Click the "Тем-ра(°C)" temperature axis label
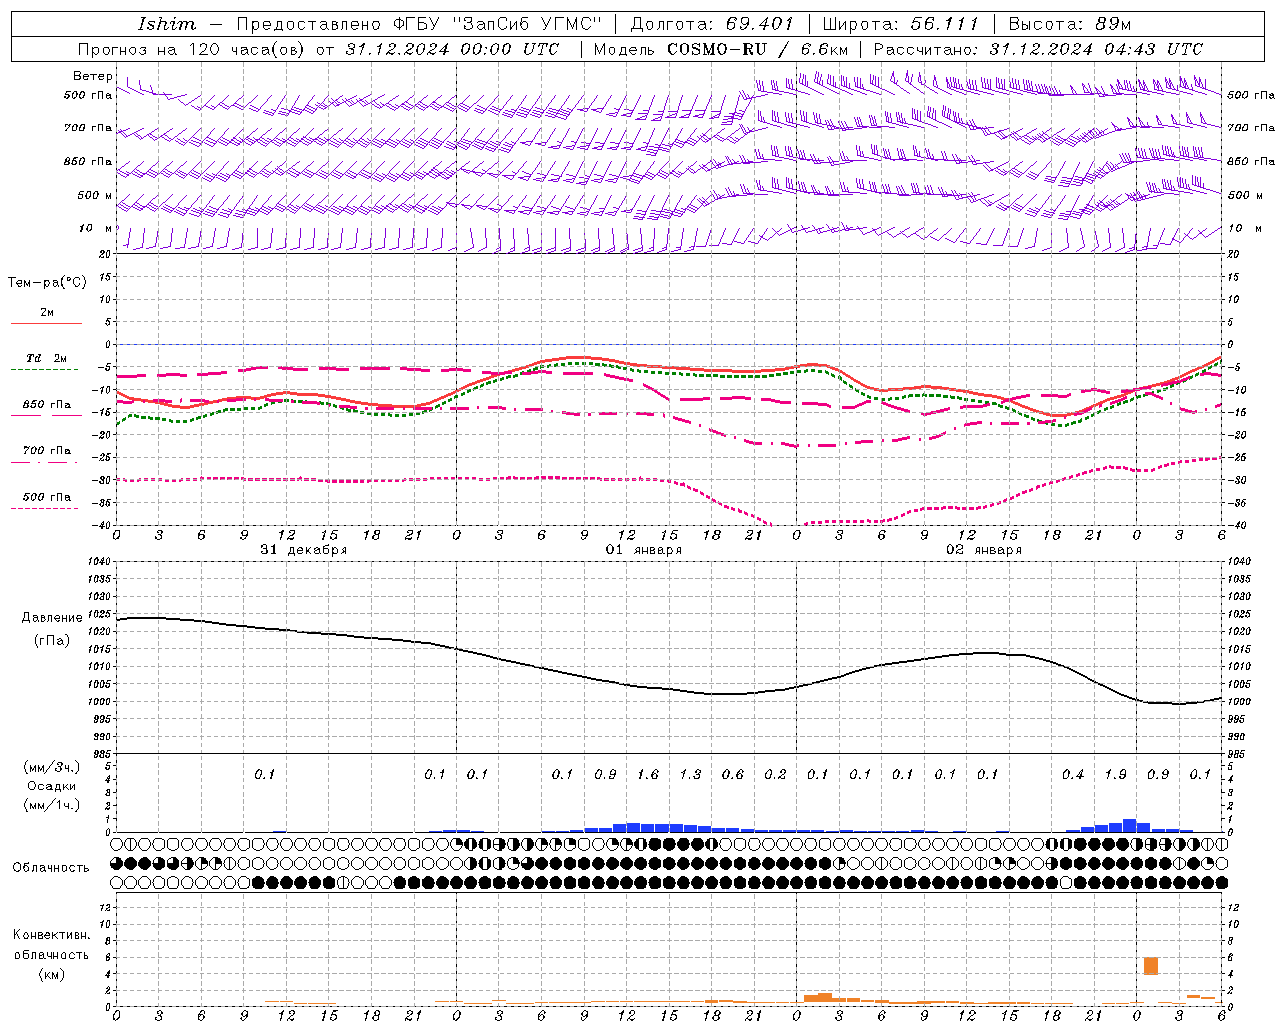Image resolution: width=1280 pixels, height=1024 pixels. click(x=47, y=283)
